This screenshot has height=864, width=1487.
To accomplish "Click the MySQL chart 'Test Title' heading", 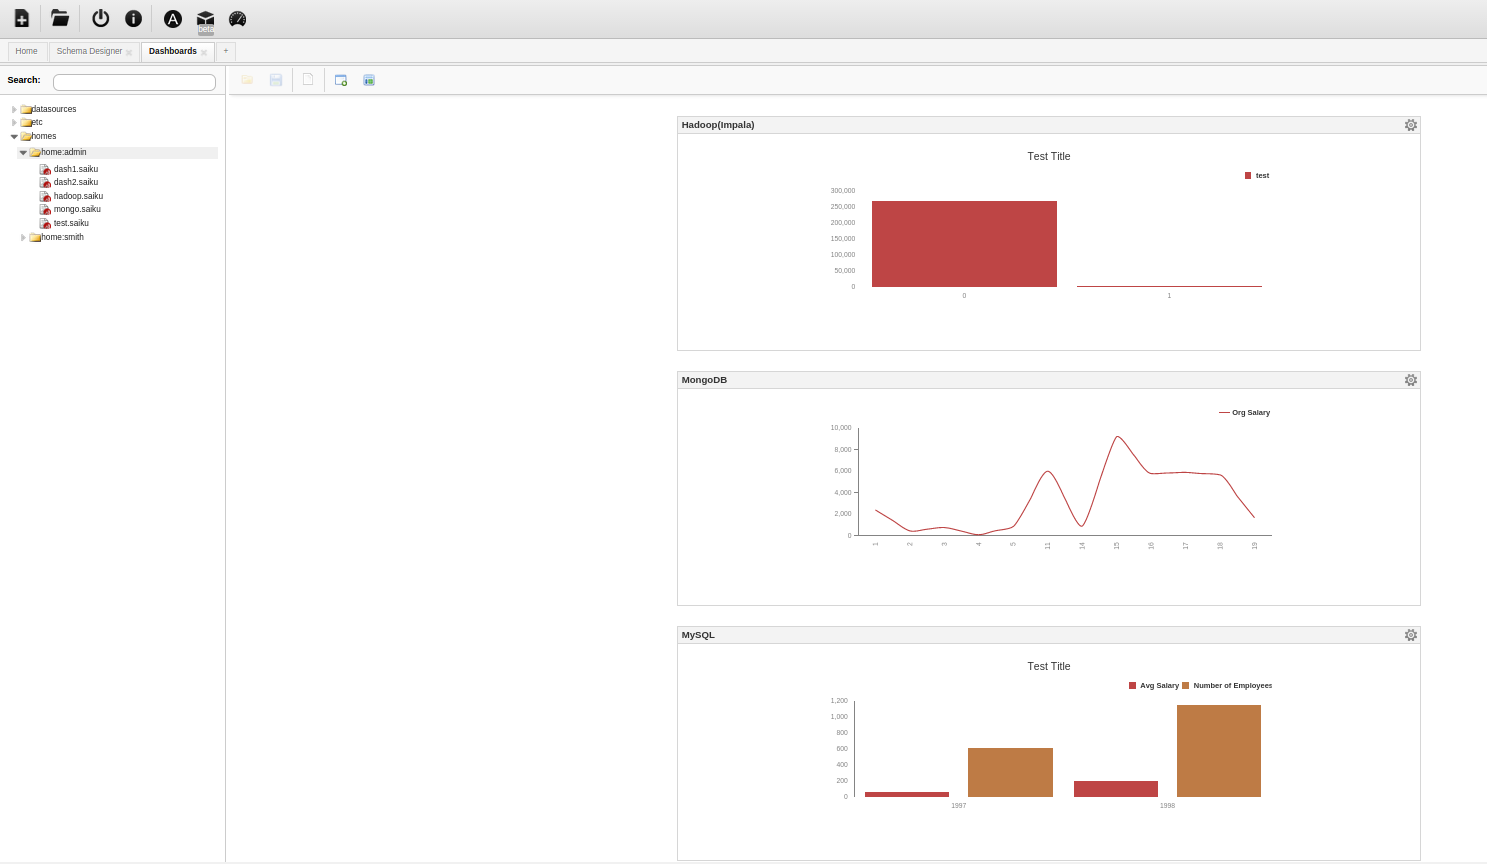I will pos(1049,666).
